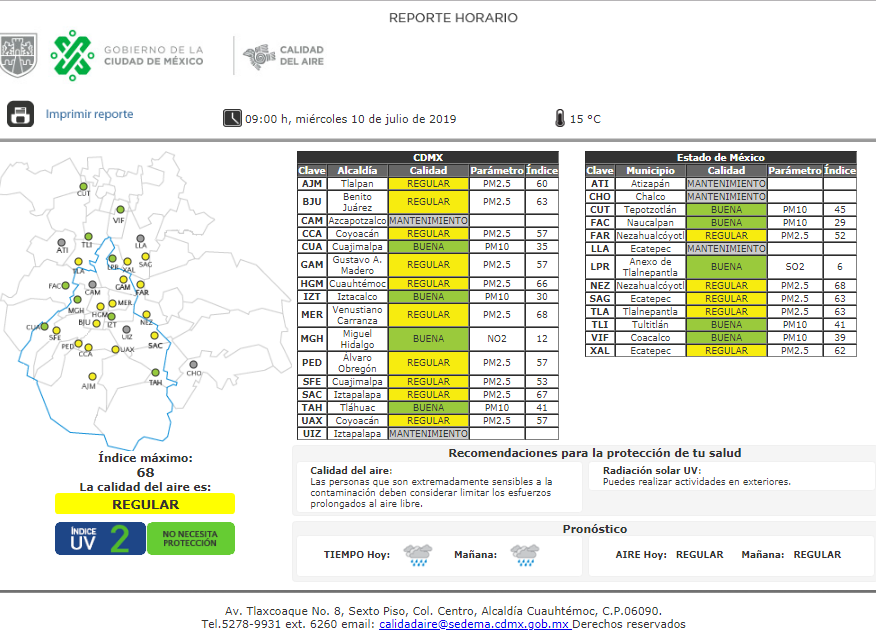Select the Benito Juárez alcaldía cell

click(x=358, y=202)
